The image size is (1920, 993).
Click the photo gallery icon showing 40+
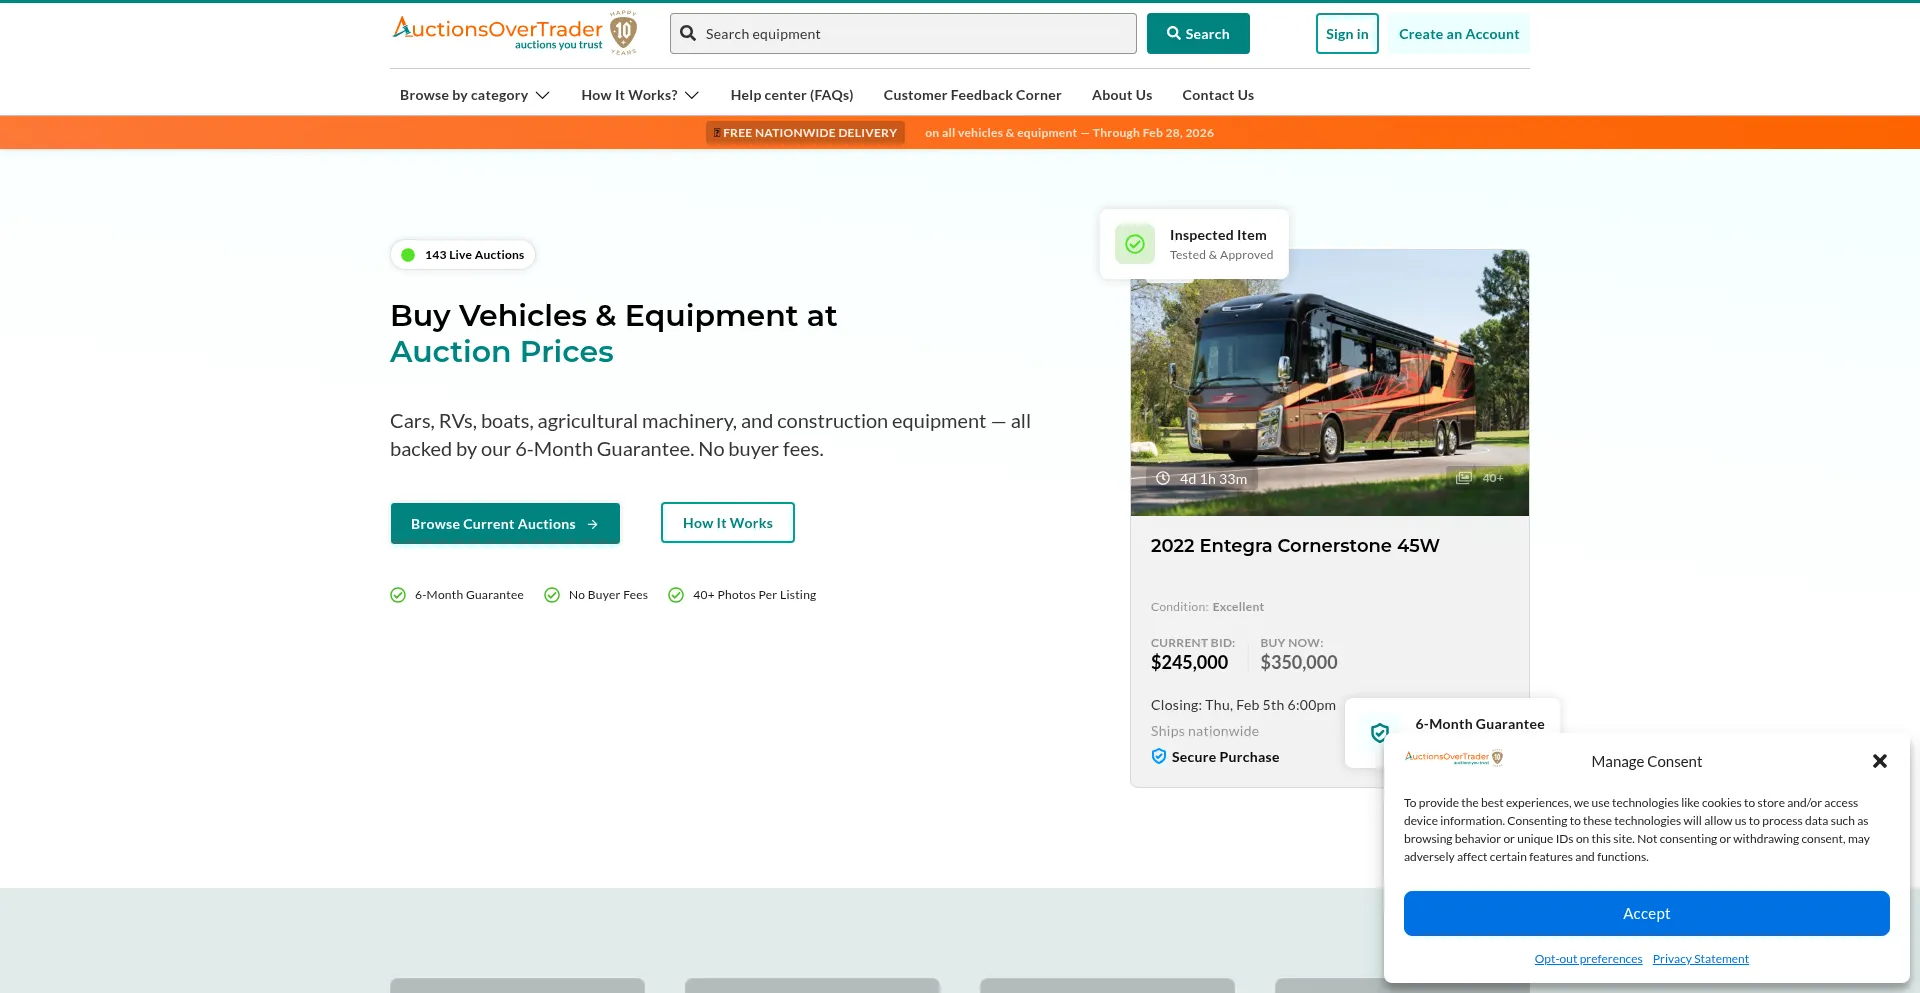(x=1464, y=478)
